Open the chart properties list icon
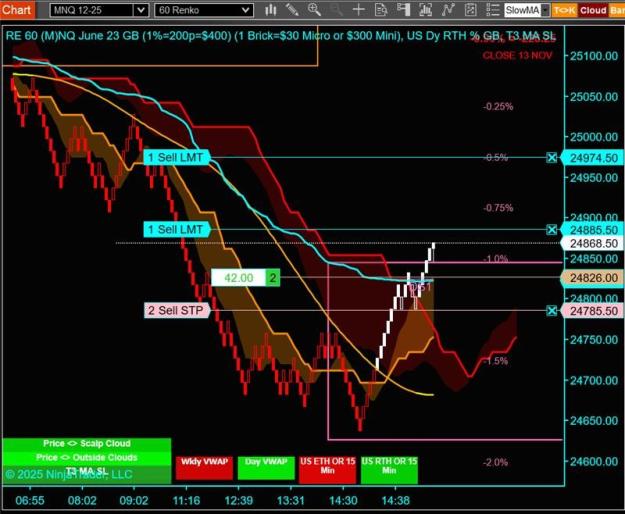The width and height of the screenshot is (625, 514). (493, 10)
